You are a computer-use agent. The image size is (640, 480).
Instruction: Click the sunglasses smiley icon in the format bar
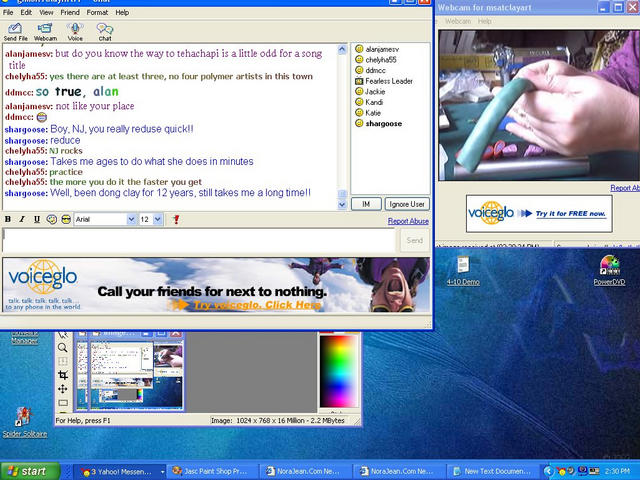point(66,220)
